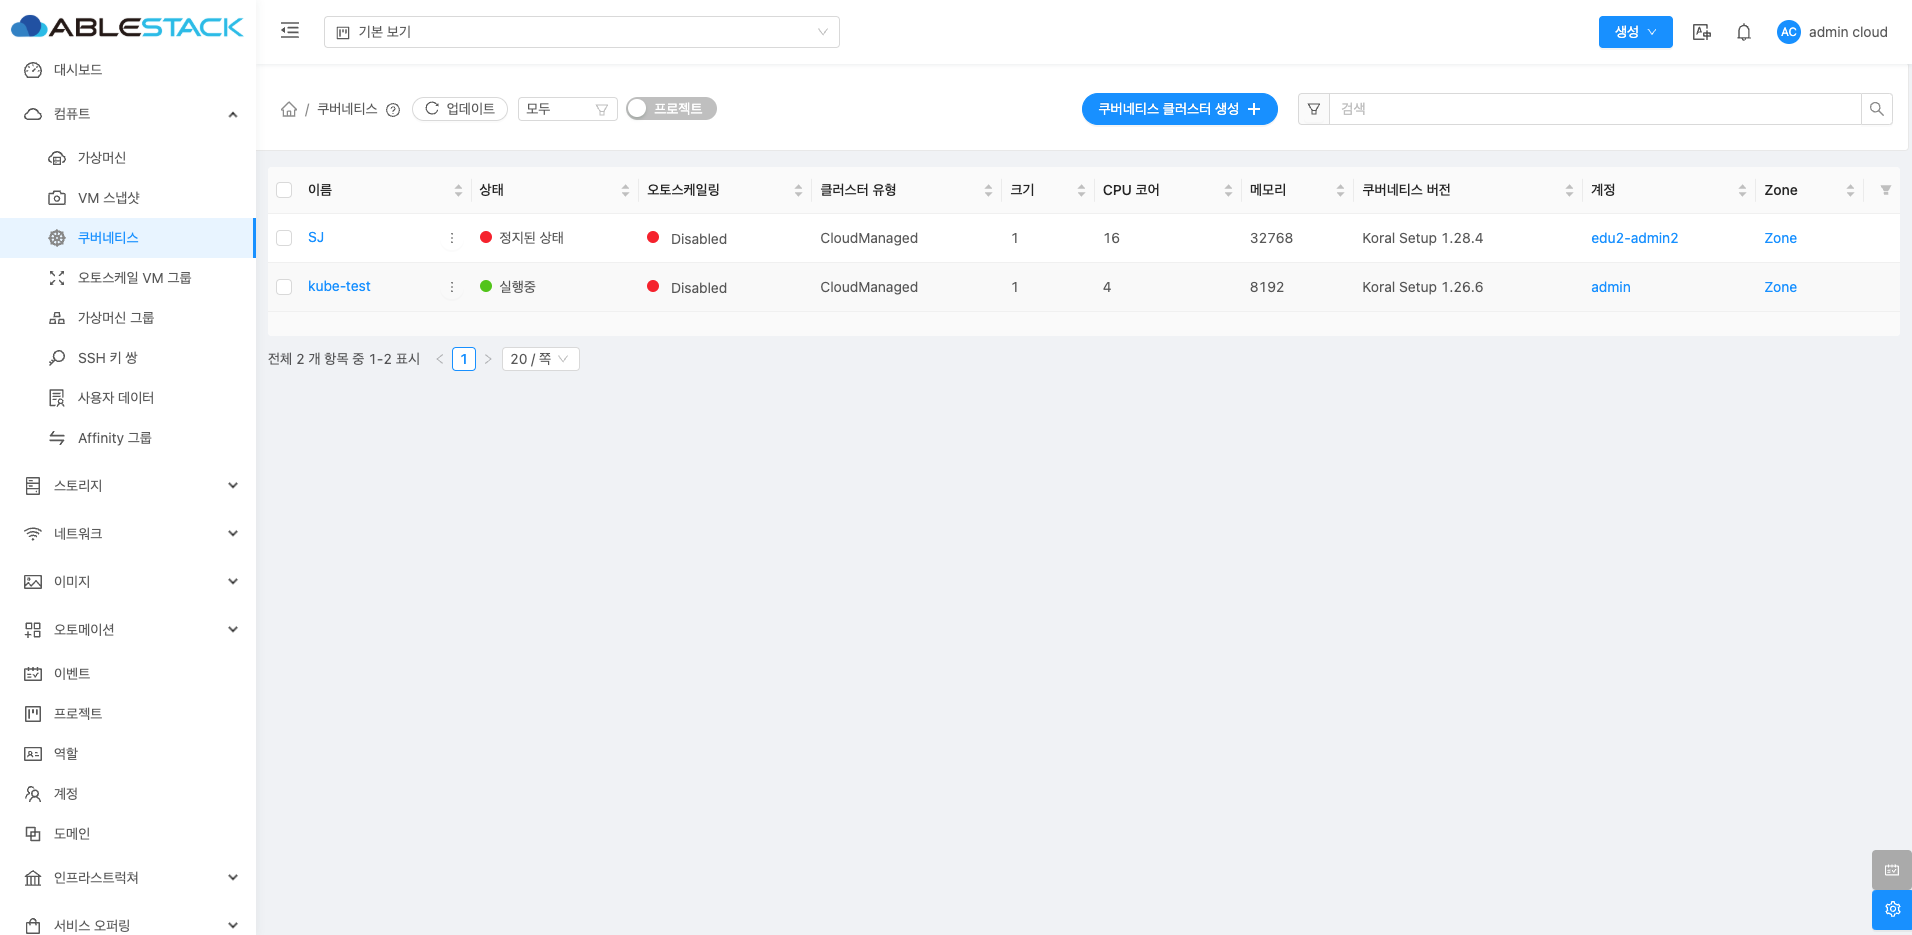Click the Kubernetes help question icon
Screen dimensions: 1912x935
point(393,110)
